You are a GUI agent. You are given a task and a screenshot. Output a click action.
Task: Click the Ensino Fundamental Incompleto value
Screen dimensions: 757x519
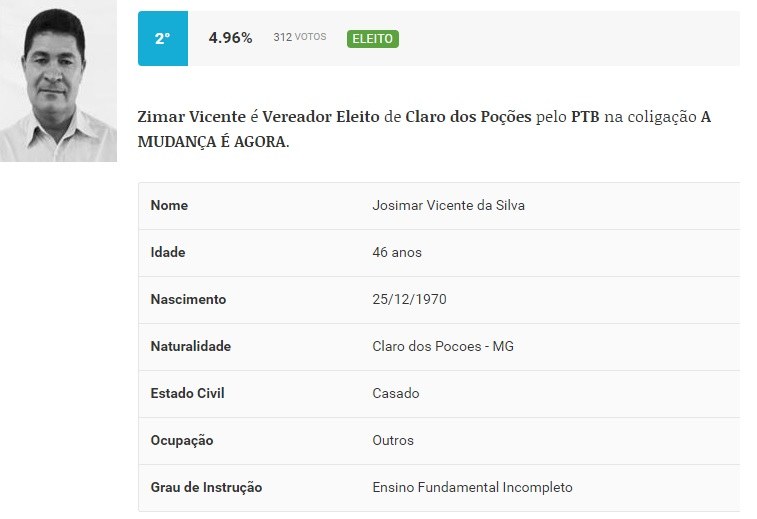[472, 488]
